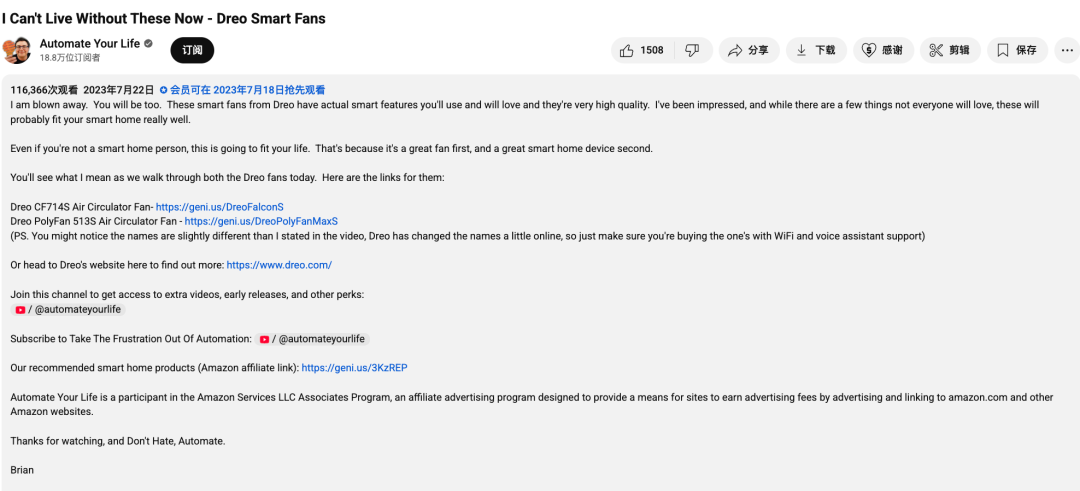Click the member star icon before 会员可在

(x=163, y=90)
